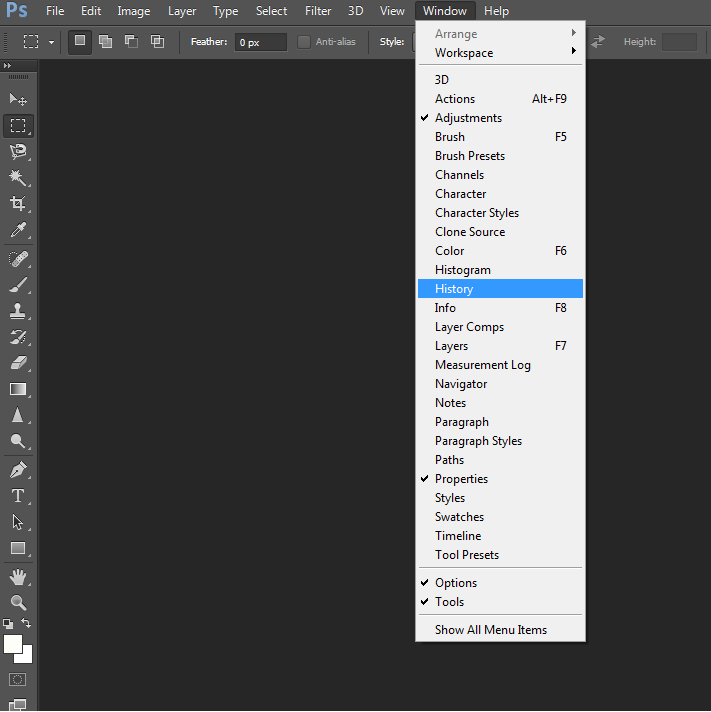
Task: Change screen mode at toolbar bottom
Action: [x=18, y=704]
